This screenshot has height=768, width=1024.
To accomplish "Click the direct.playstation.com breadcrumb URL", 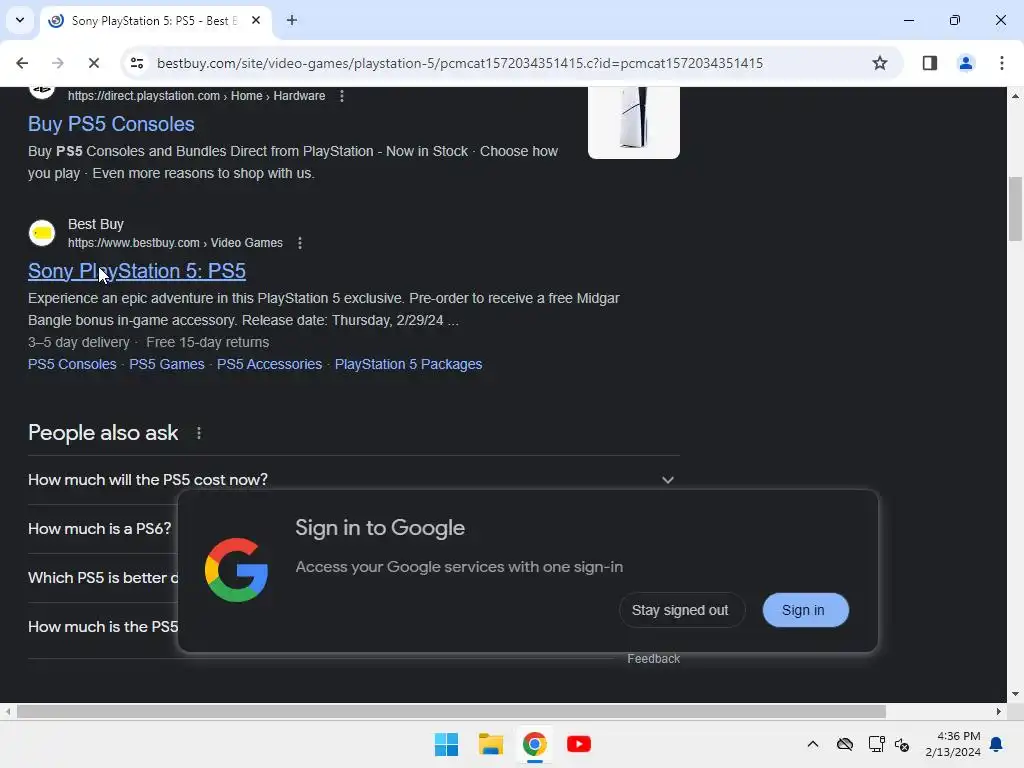I will click(x=197, y=96).
